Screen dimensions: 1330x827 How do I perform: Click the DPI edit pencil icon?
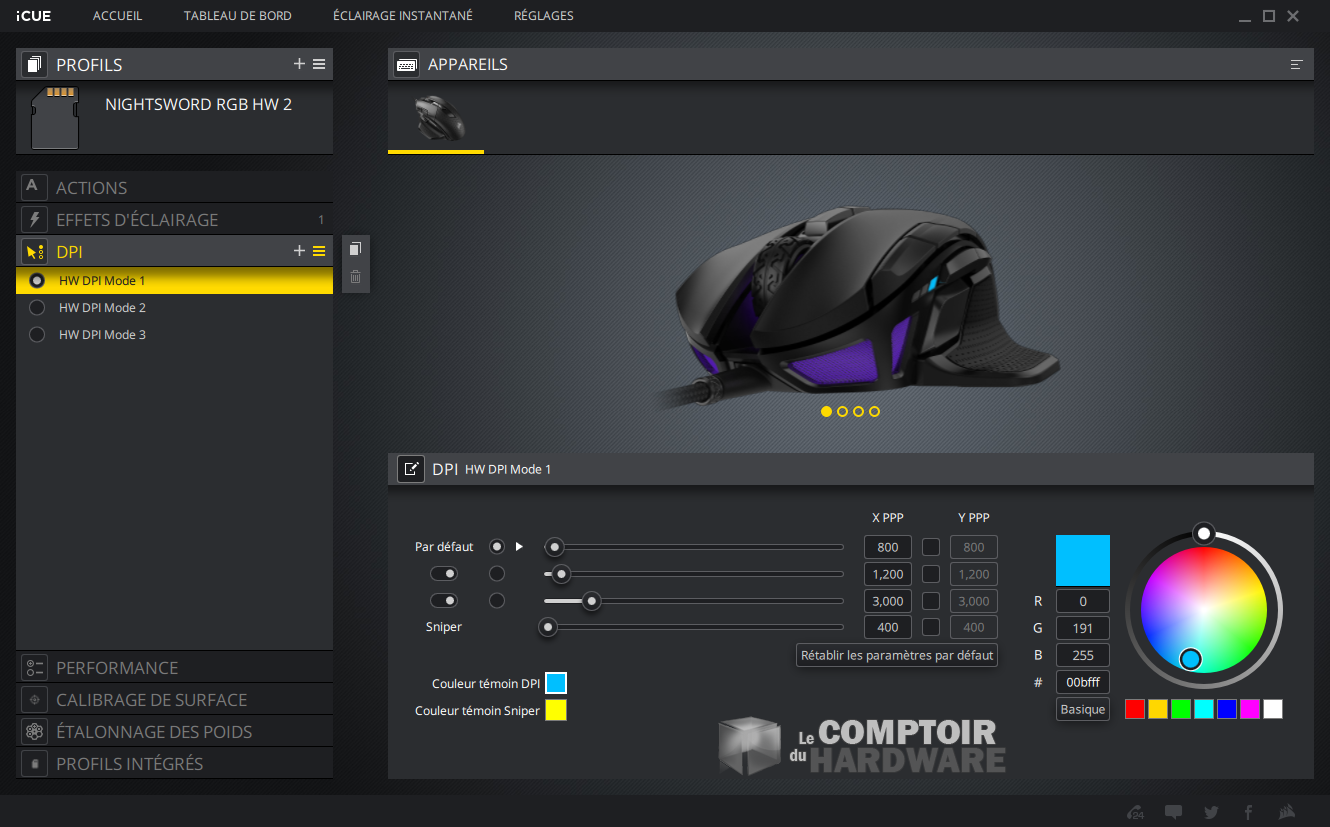pyautogui.click(x=410, y=468)
